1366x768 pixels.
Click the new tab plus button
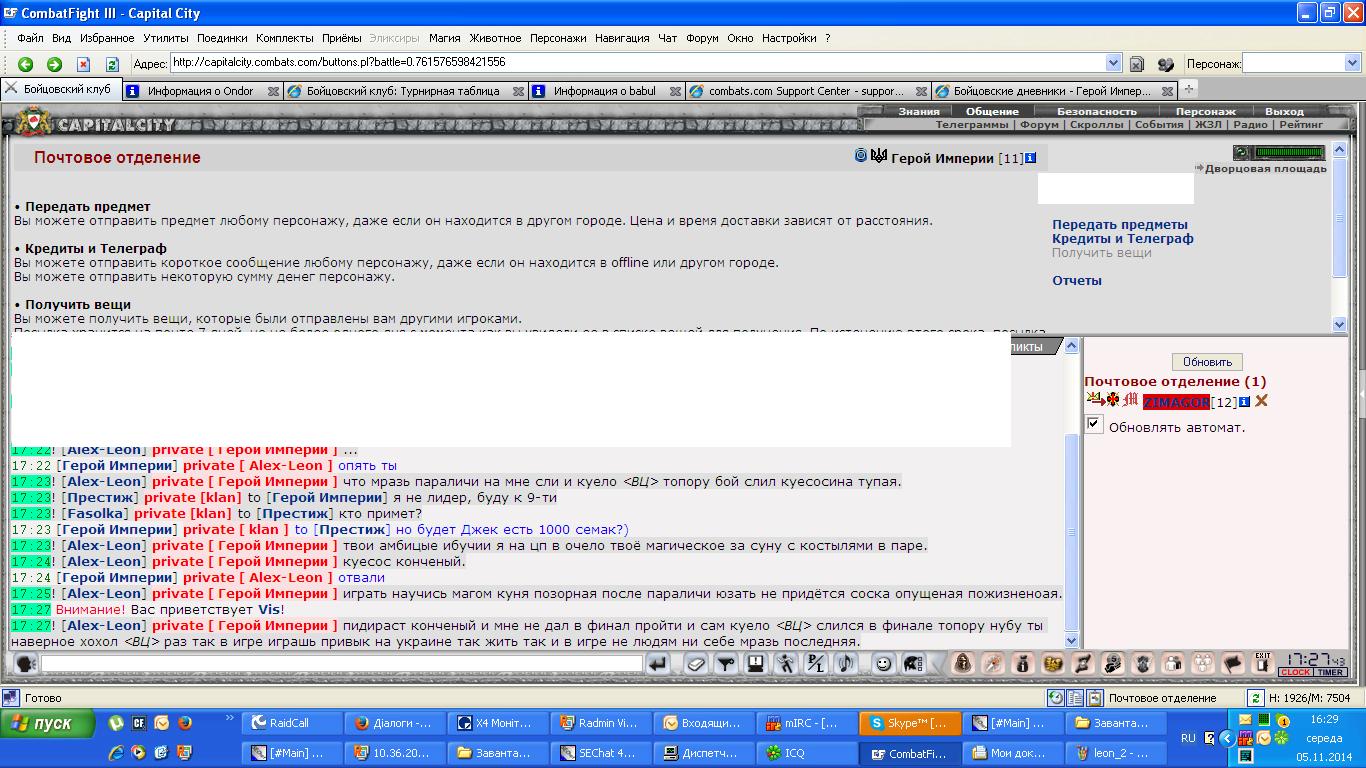1189,89
